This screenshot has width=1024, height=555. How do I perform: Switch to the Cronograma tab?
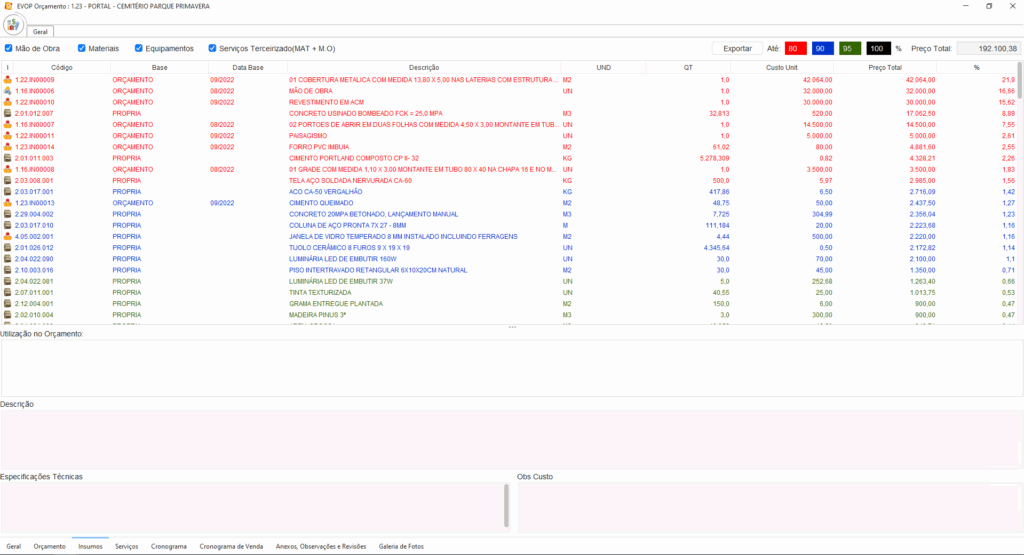(169, 547)
